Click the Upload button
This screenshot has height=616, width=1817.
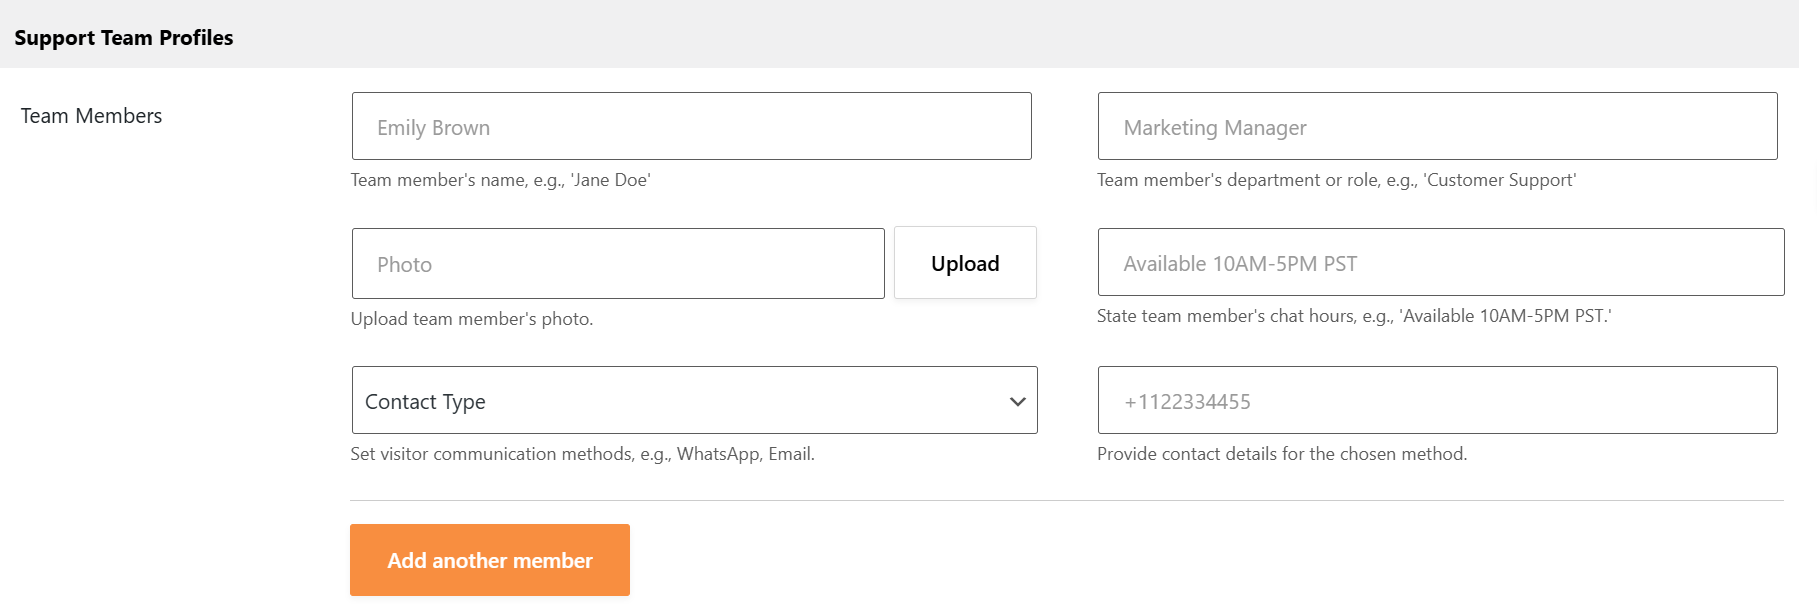click(965, 263)
